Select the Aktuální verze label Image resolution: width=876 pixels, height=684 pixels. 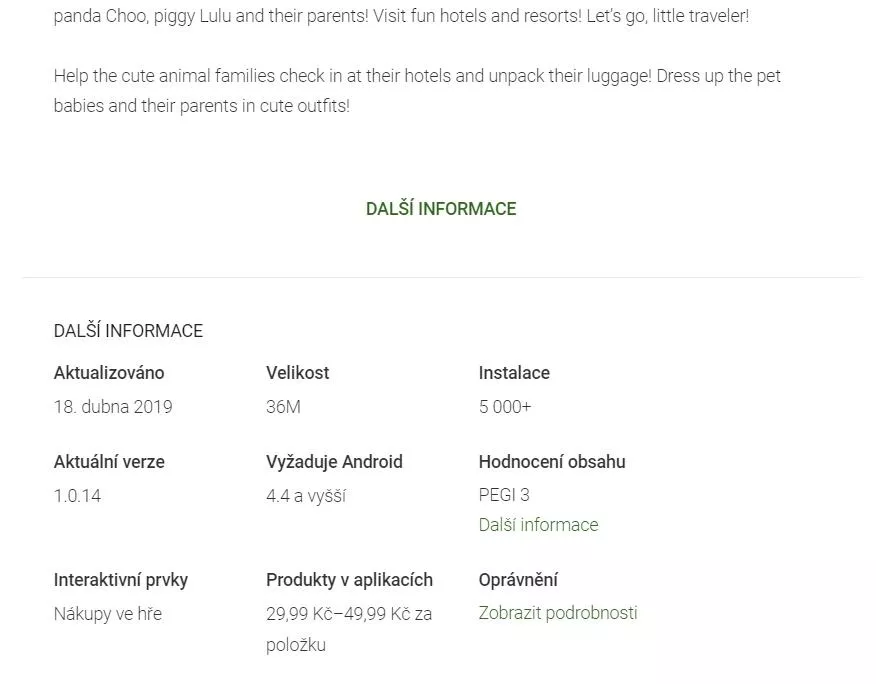pos(109,462)
